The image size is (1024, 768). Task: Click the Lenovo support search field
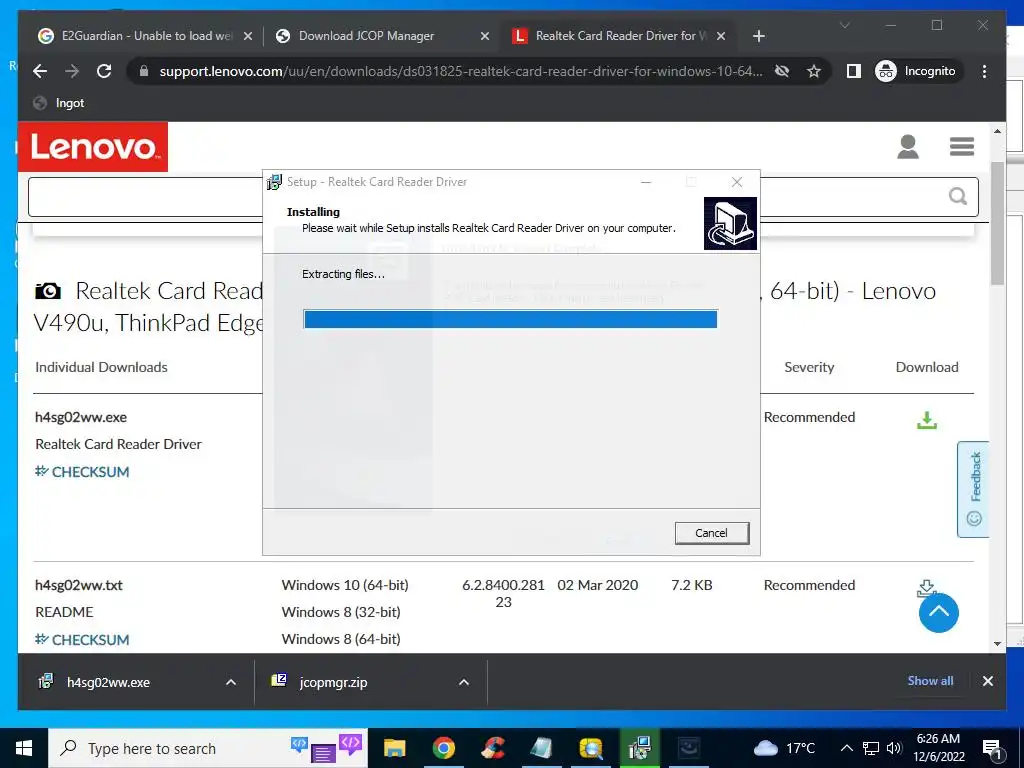tap(503, 197)
